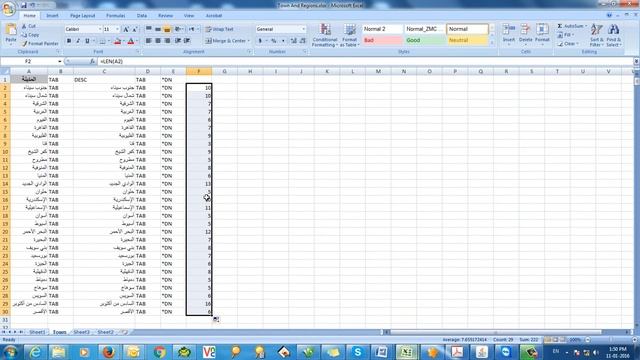Copy the selected cells
This screenshot has height=360, width=640.
click(x=30, y=35)
